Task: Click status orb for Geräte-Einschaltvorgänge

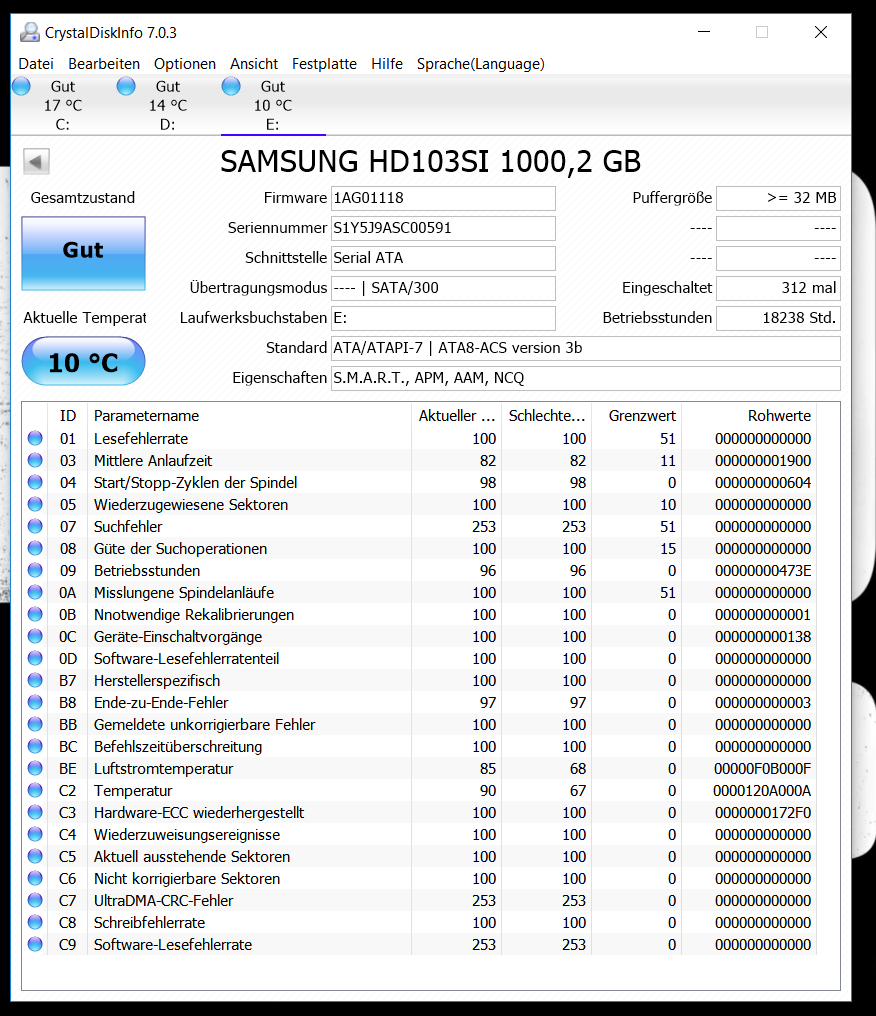Action: click(x=35, y=636)
